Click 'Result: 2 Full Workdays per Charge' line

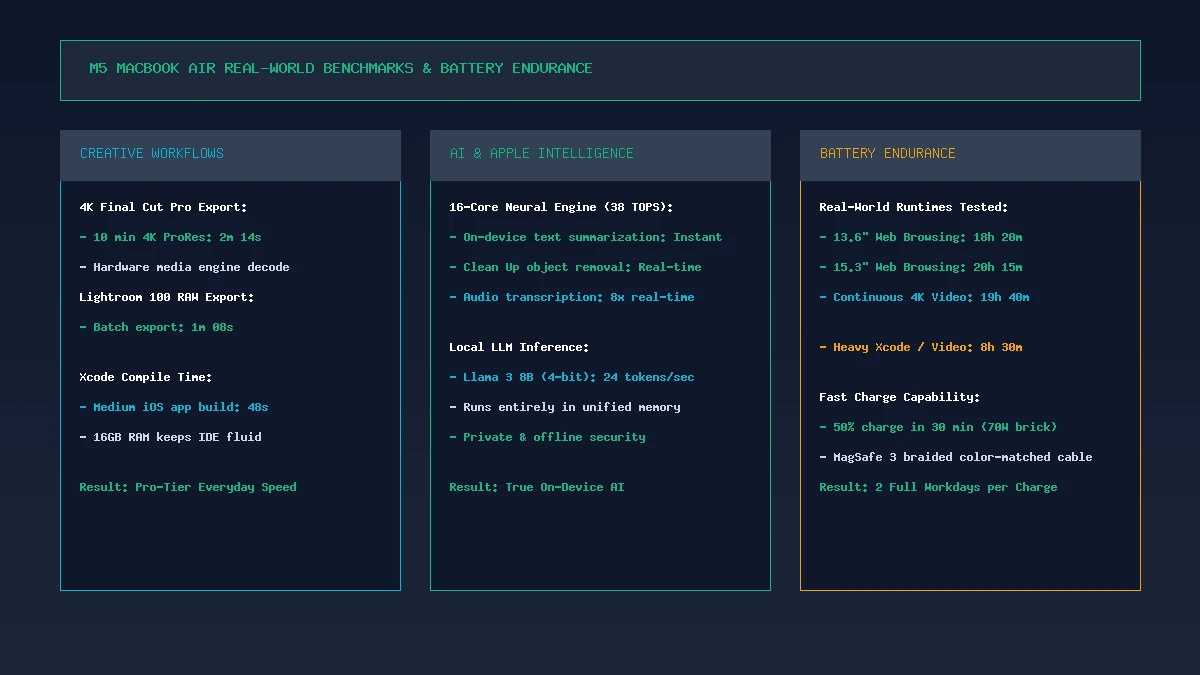938,487
